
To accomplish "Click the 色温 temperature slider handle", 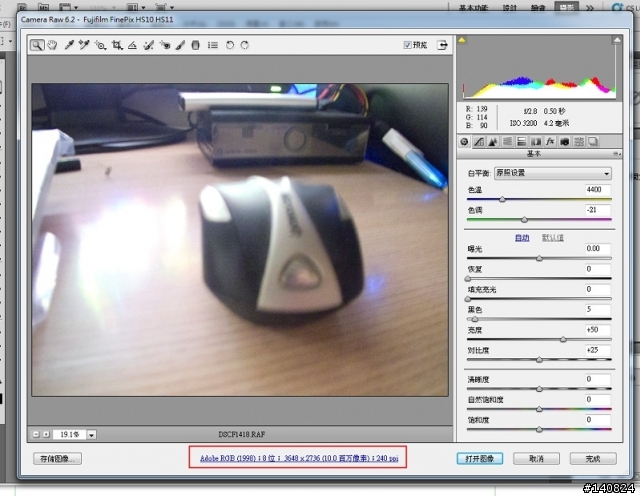I will coord(502,199).
